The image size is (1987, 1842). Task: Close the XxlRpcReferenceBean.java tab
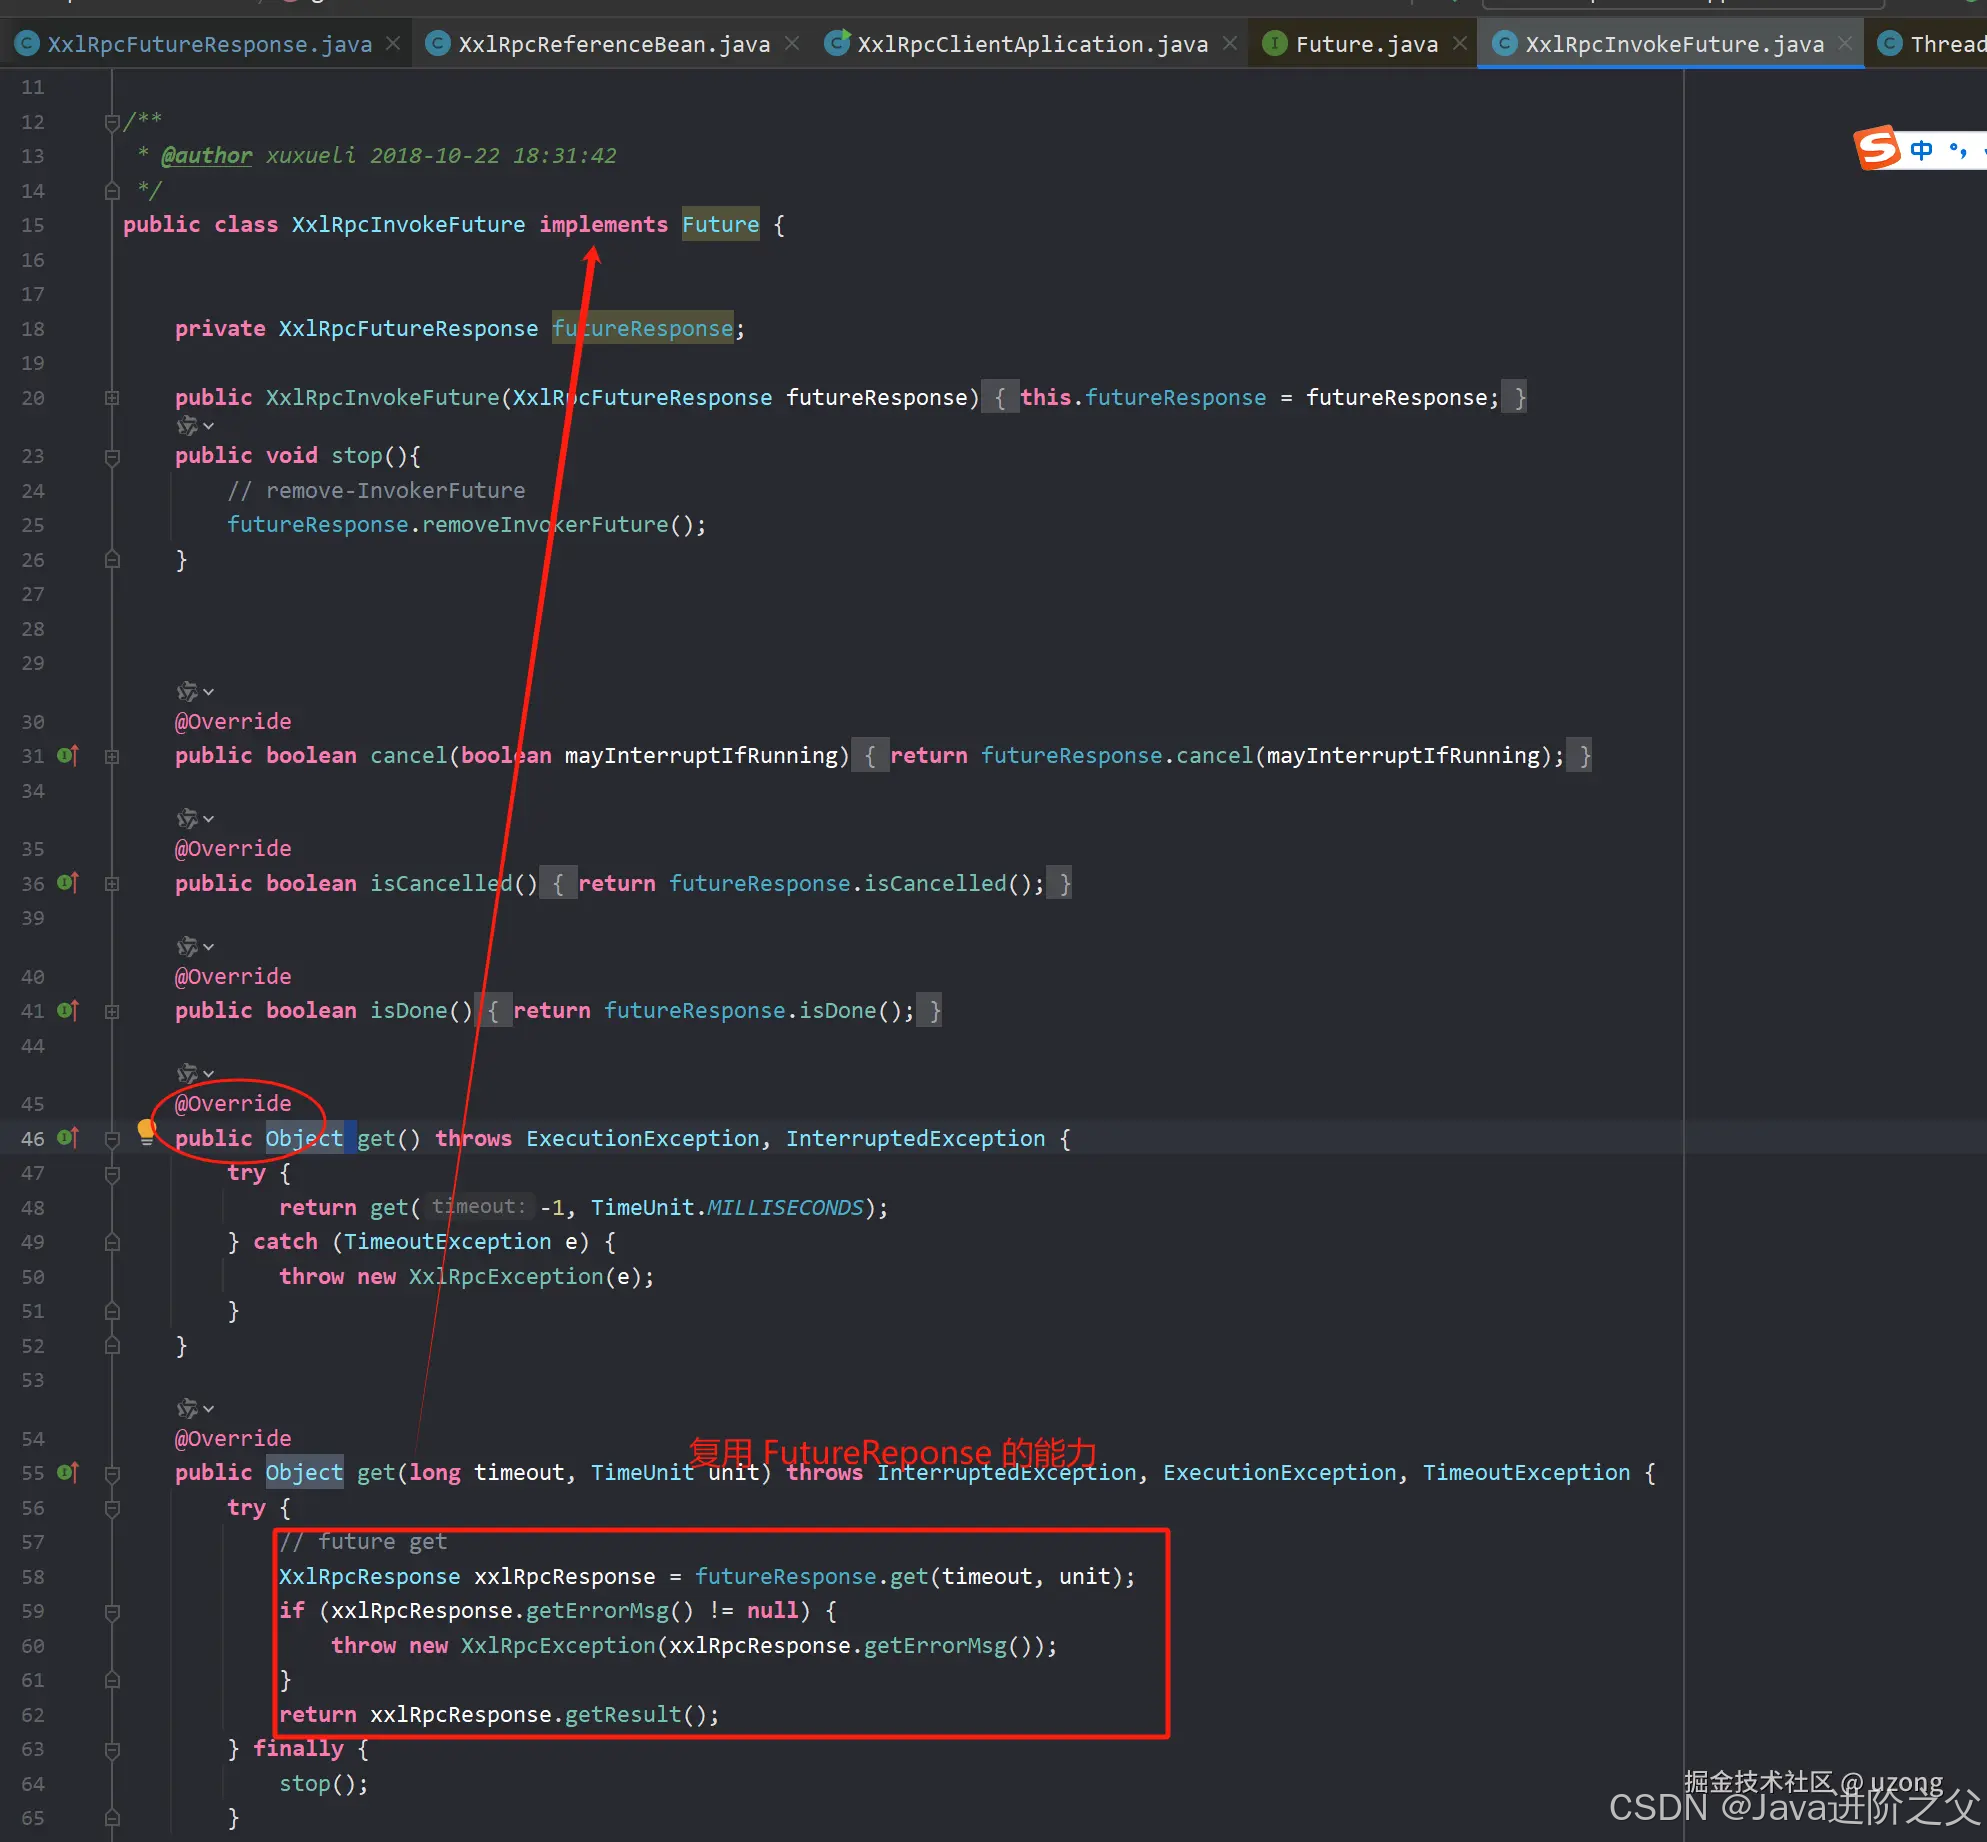point(792,43)
